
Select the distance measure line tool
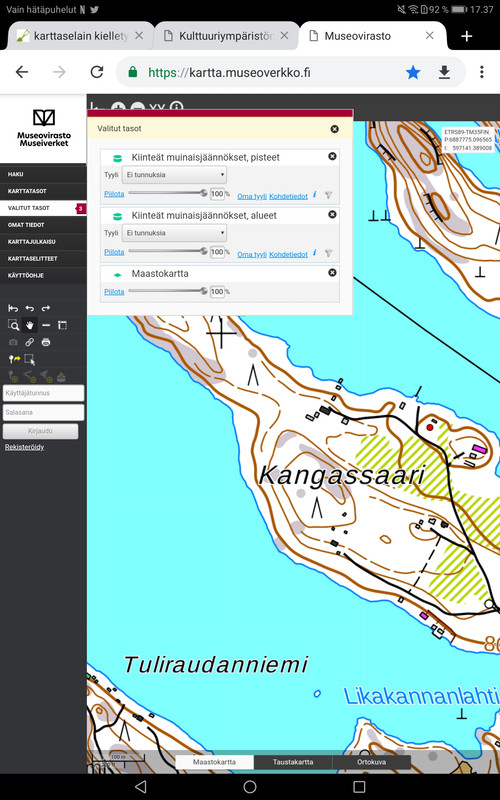[46, 325]
